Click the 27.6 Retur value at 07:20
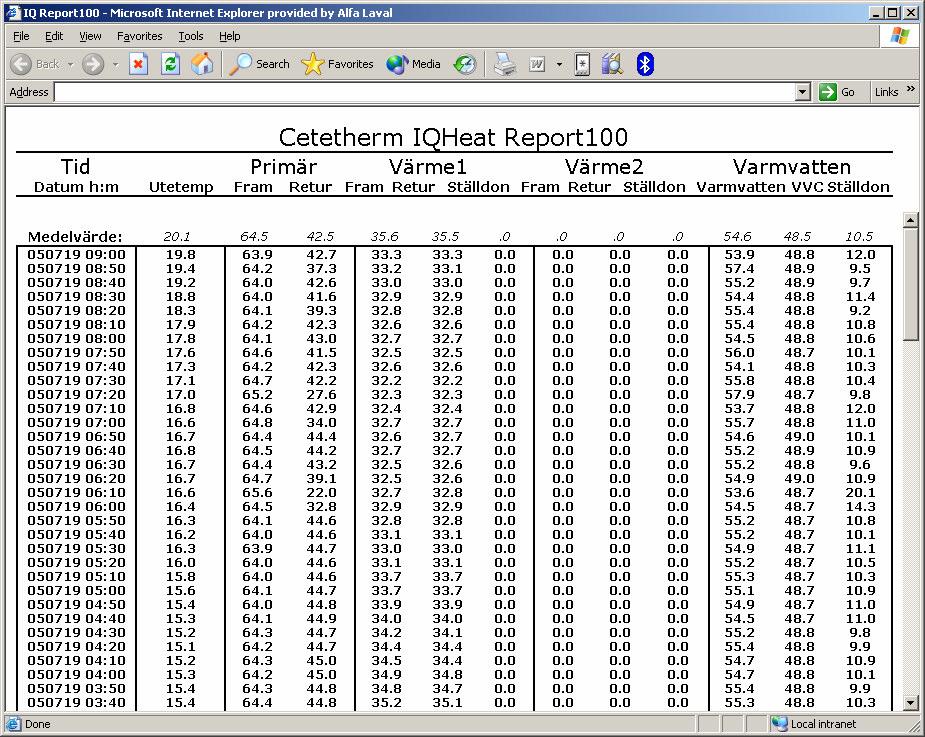Image resolution: width=925 pixels, height=737 pixels. point(322,395)
